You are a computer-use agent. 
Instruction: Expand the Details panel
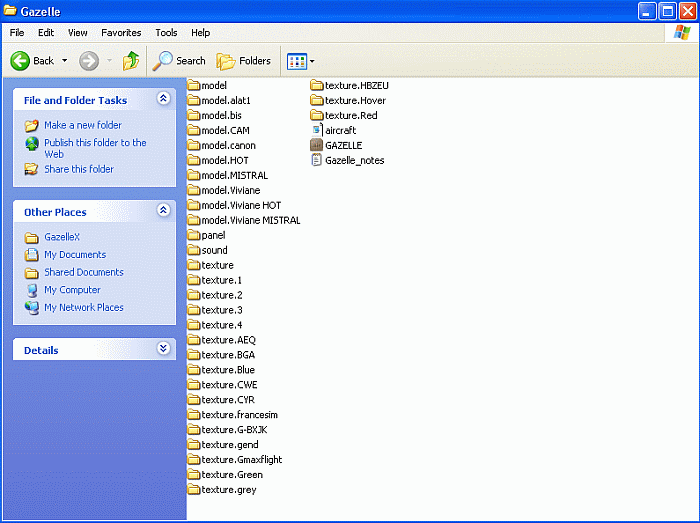point(163,348)
